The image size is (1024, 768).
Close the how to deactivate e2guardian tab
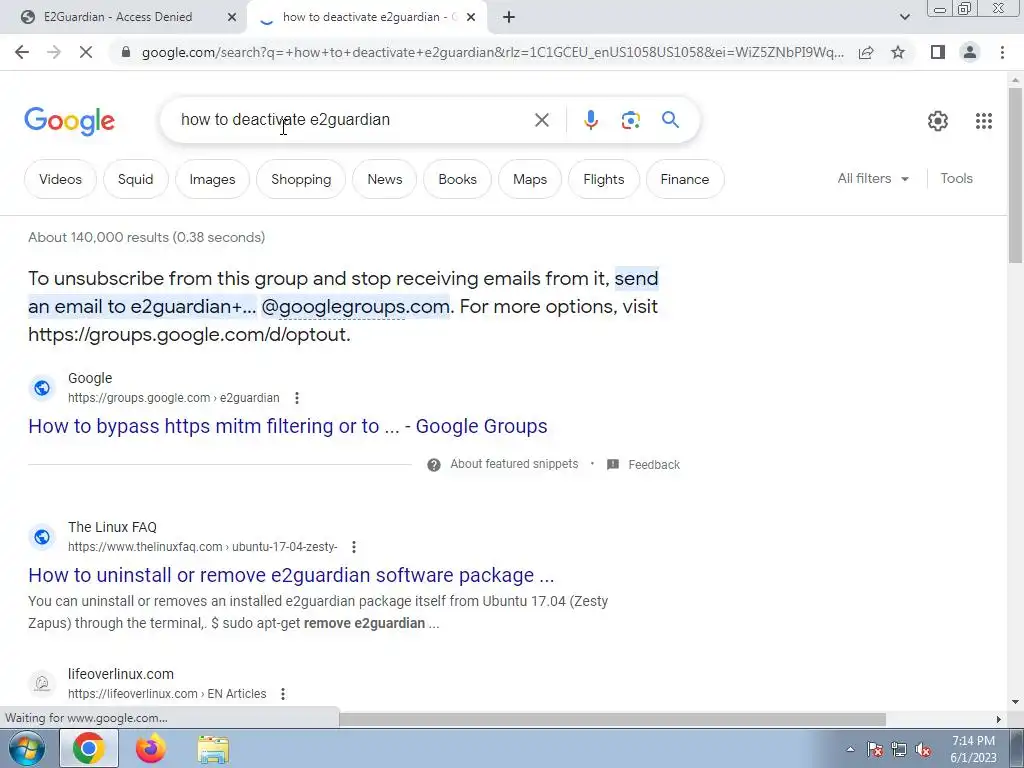[x=471, y=18]
